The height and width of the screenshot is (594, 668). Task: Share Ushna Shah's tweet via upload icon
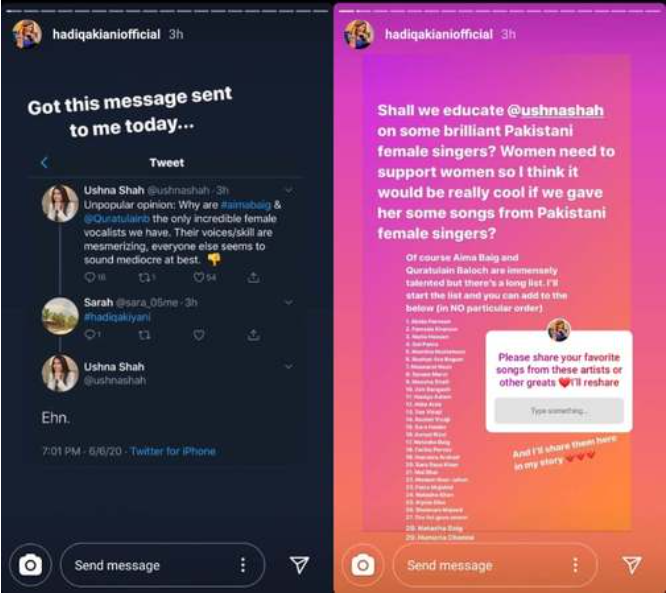pyautogui.click(x=253, y=277)
